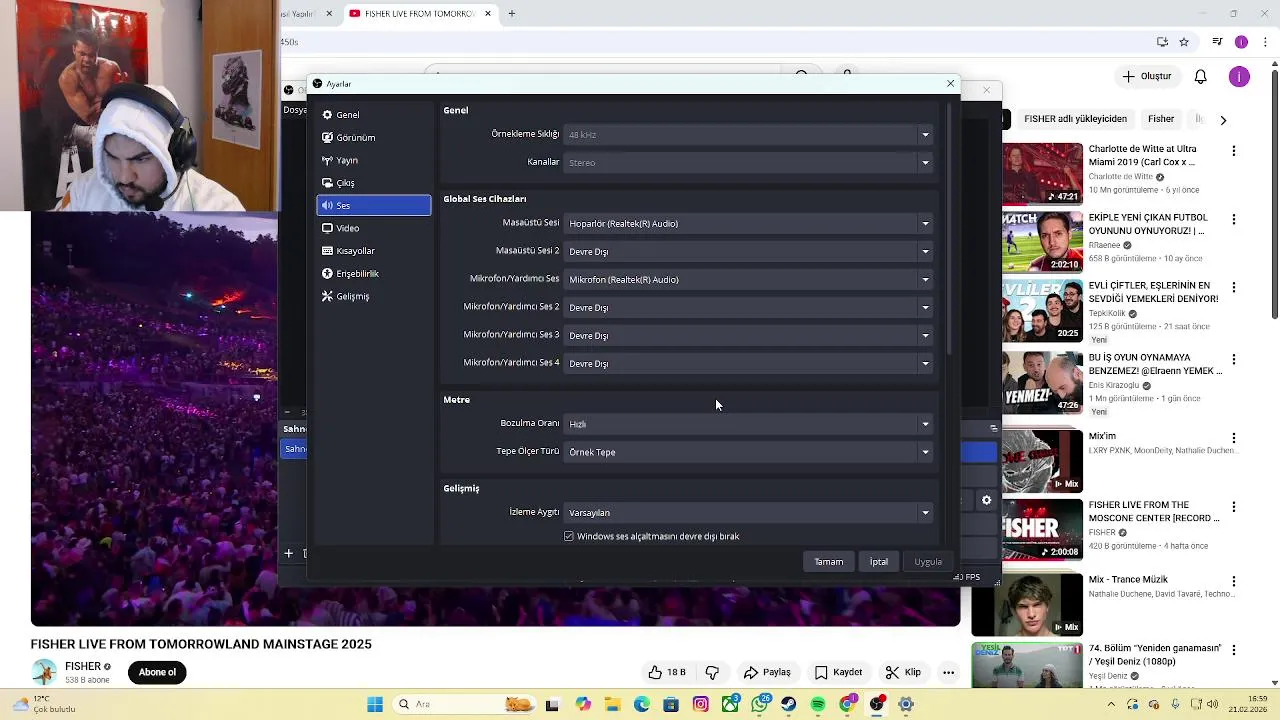Viewport: 1280px width, 720px height.
Task: Open Mikrofon/Yardımcı Ses 4 dropdown
Action: click(x=748, y=364)
